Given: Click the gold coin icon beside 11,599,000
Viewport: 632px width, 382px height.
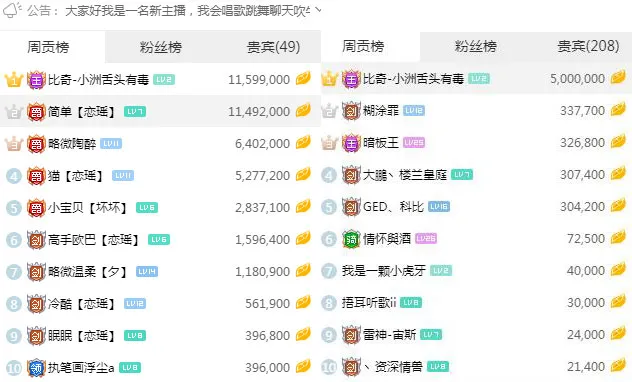Looking at the screenshot, I should [x=303, y=79].
